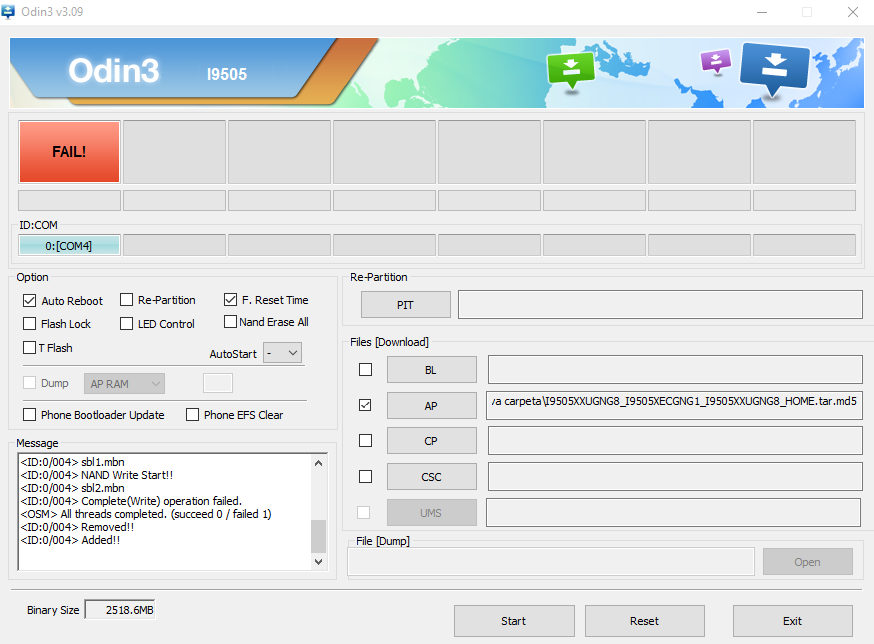The width and height of the screenshot is (874, 644).
Task: Check the CSC file checkbox
Action: pyautogui.click(x=366, y=477)
